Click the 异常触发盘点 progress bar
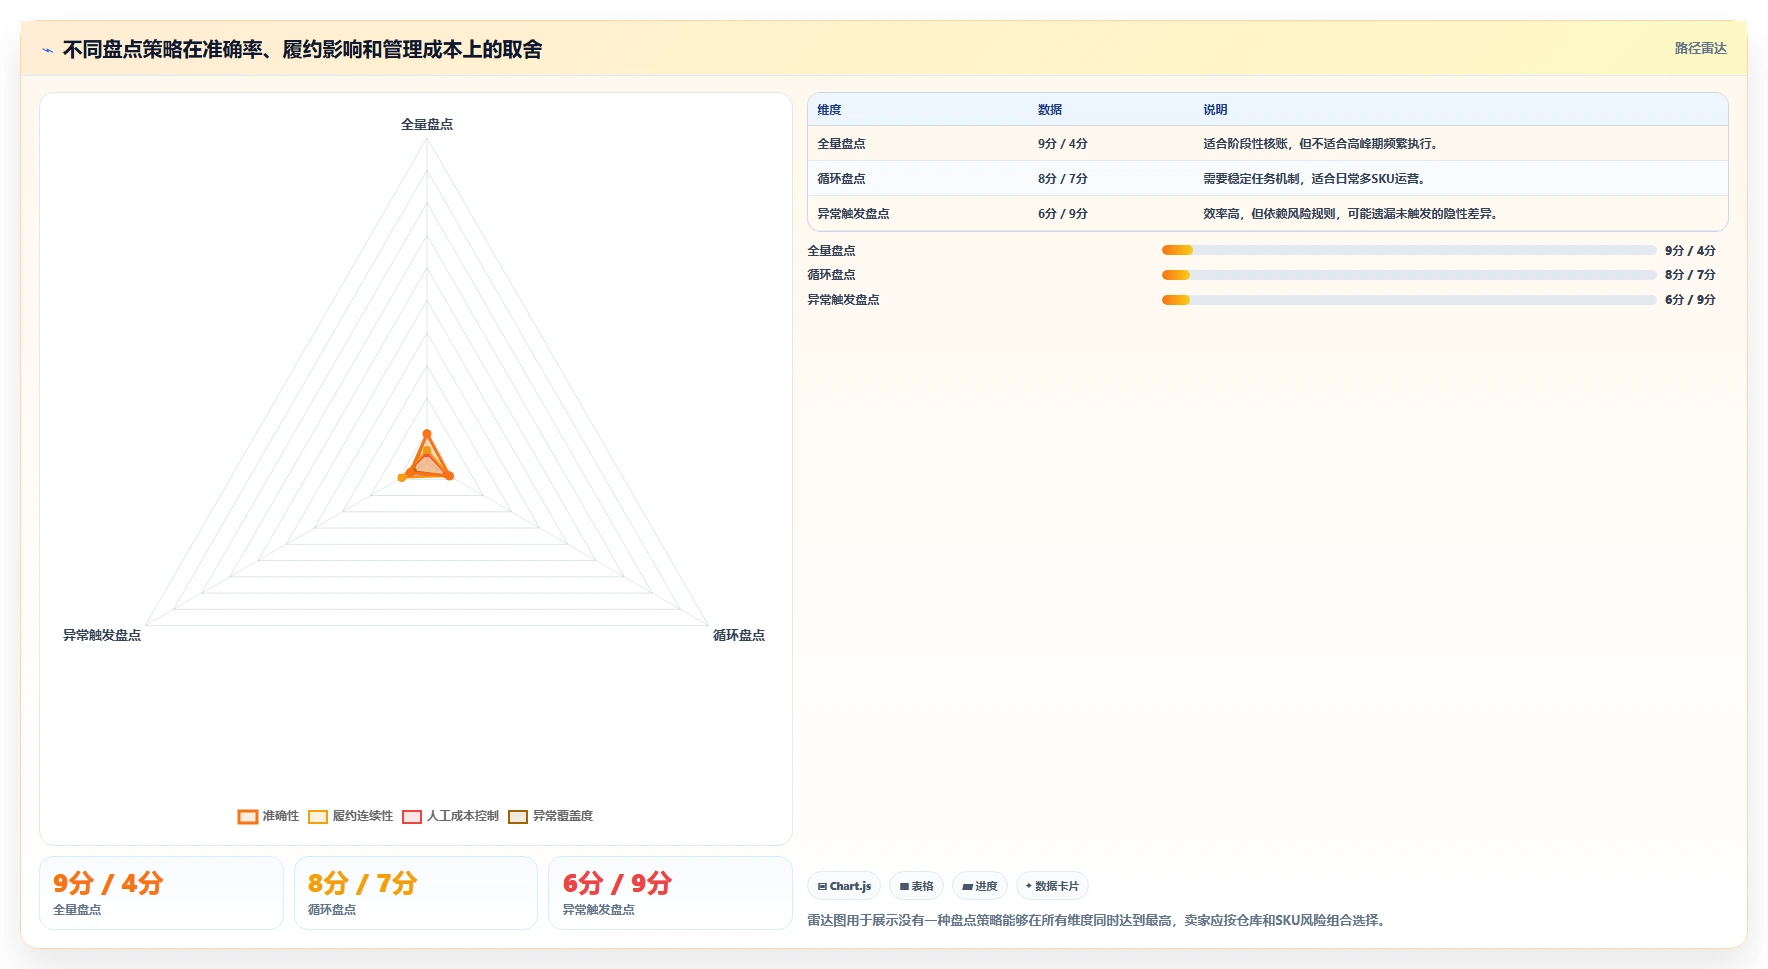Image resolution: width=1768 pixels, height=969 pixels. point(1409,300)
